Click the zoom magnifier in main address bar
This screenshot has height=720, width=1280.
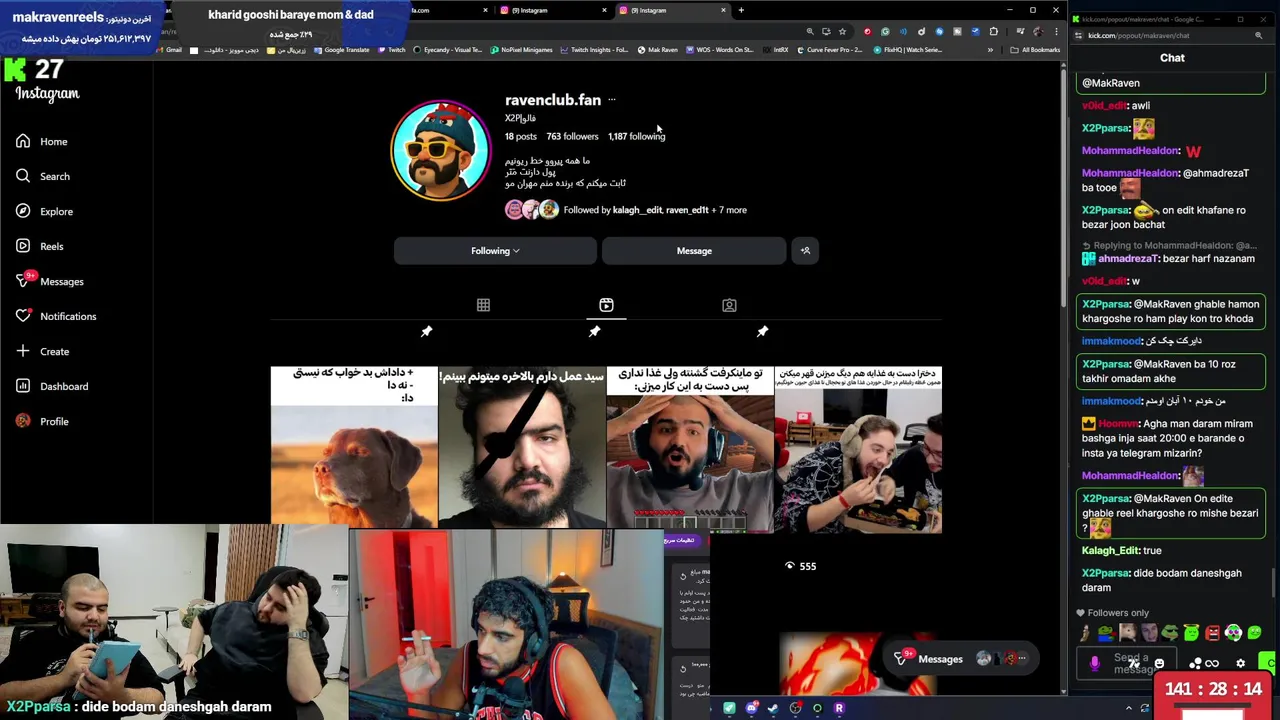[810, 32]
